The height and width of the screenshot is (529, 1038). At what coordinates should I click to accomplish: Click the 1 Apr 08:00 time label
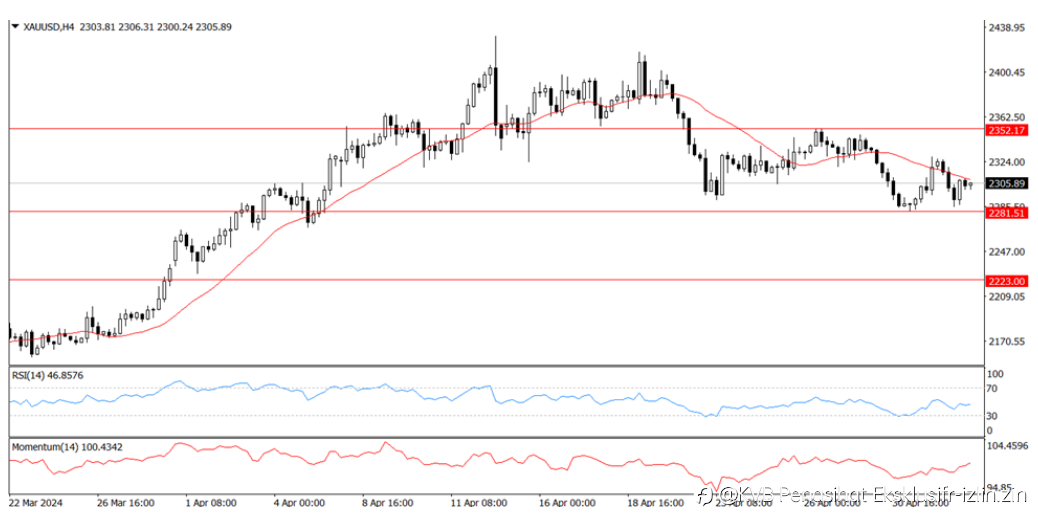click(210, 503)
